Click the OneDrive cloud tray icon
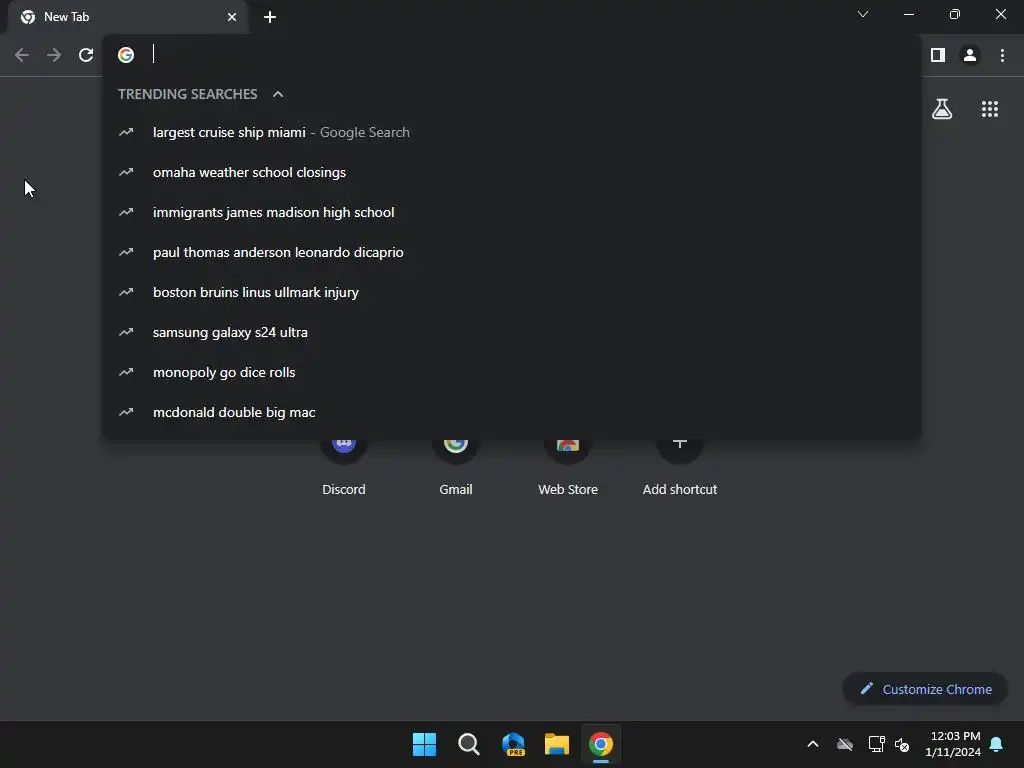This screenshot has width=1024, height=768. click(x=845, y=744)
